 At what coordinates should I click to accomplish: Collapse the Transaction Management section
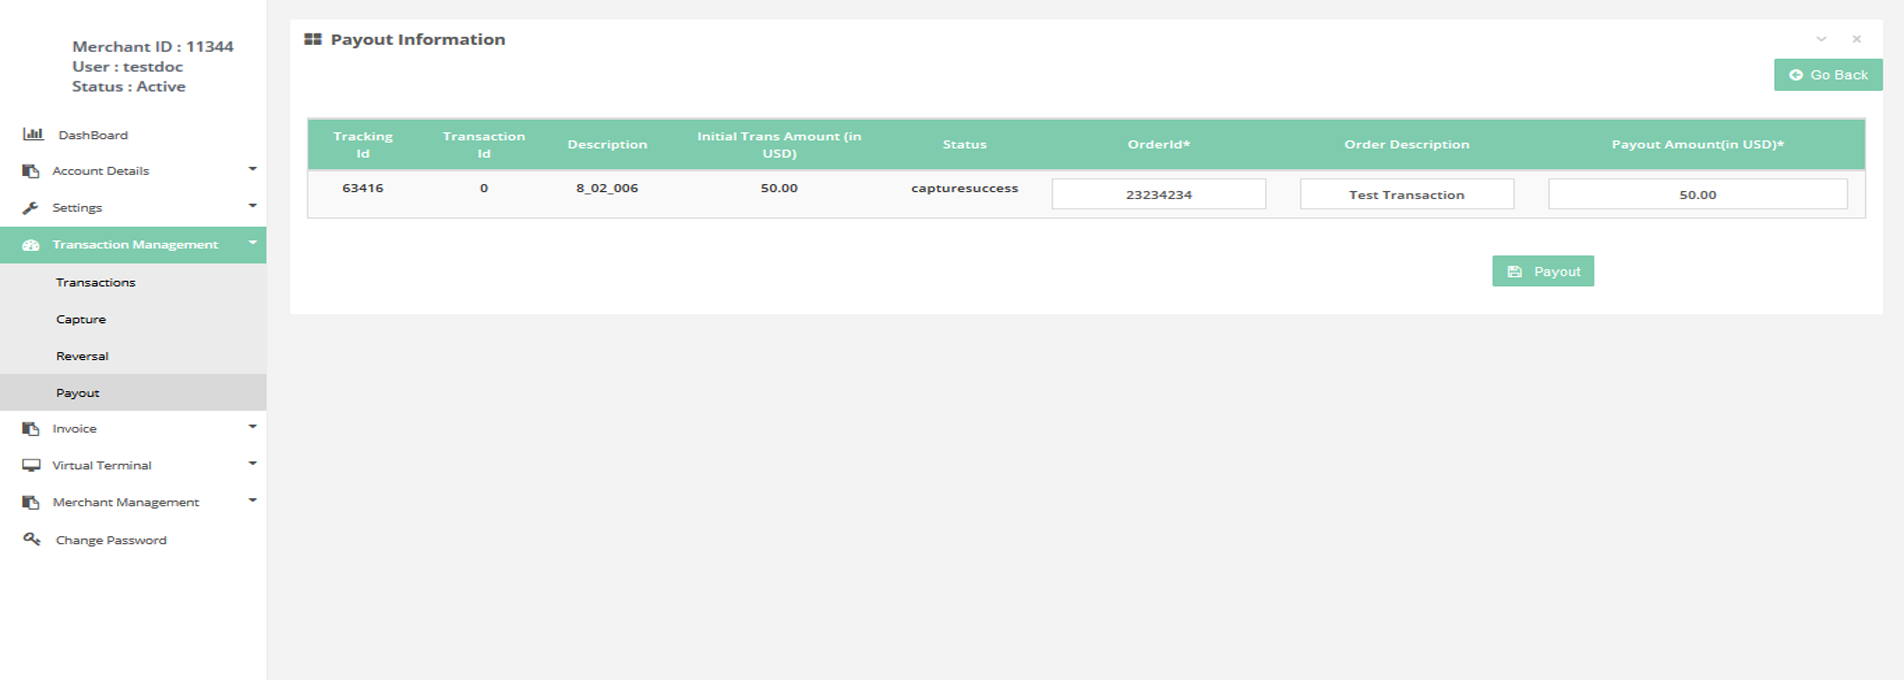[252, 243]
